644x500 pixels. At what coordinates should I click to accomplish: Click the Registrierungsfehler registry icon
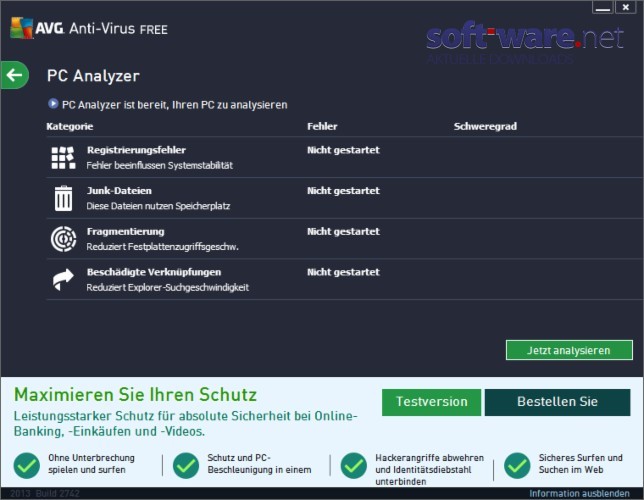coord(63,158)
